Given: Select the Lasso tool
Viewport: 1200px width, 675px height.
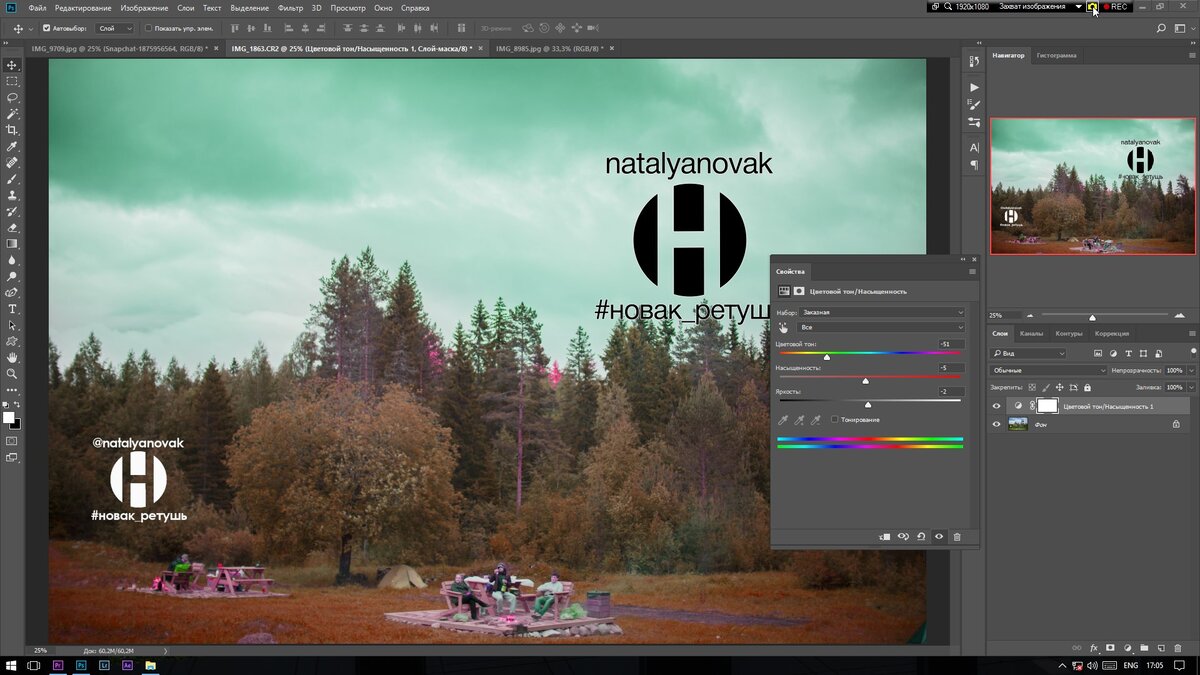Looking at the screenshot, I should click(x=12, y=97).
